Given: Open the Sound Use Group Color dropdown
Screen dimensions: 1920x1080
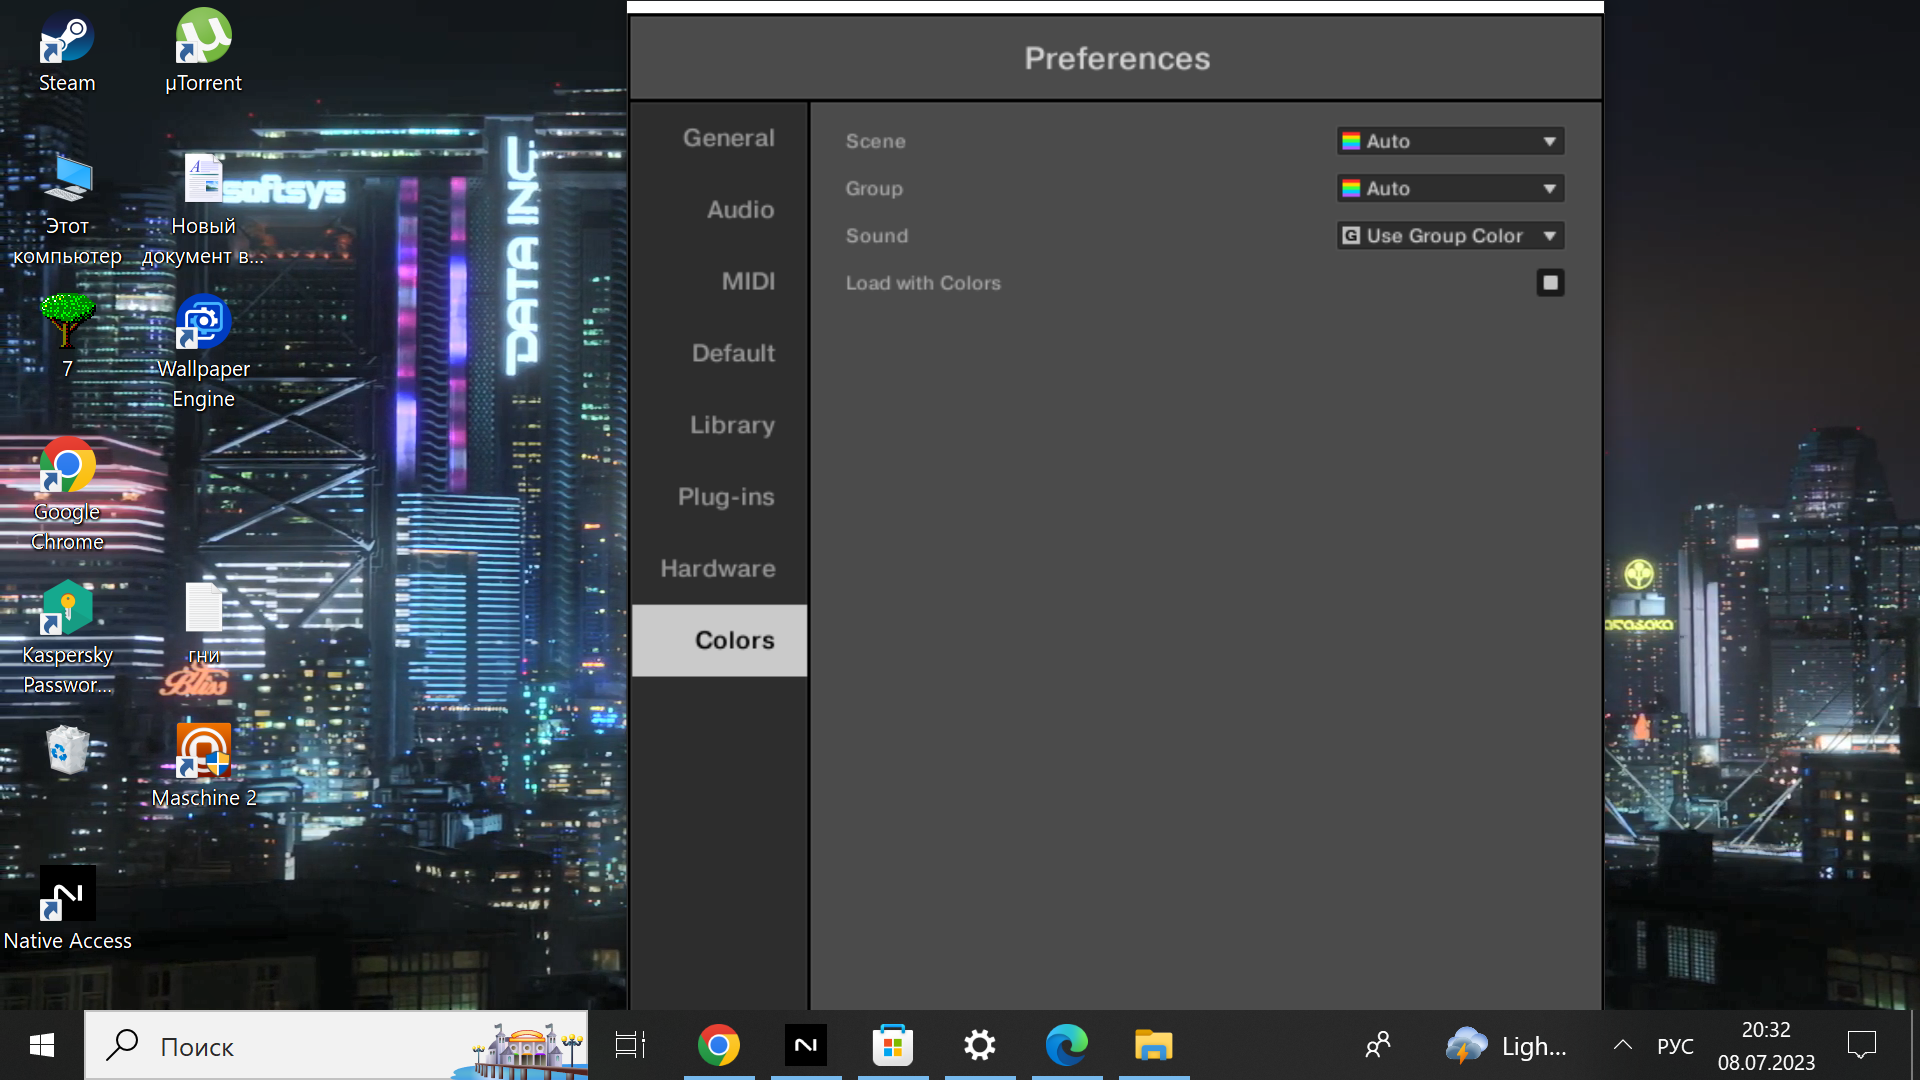Looking at the screenshot, I should pyautogui.click(x=1450, y=236).
